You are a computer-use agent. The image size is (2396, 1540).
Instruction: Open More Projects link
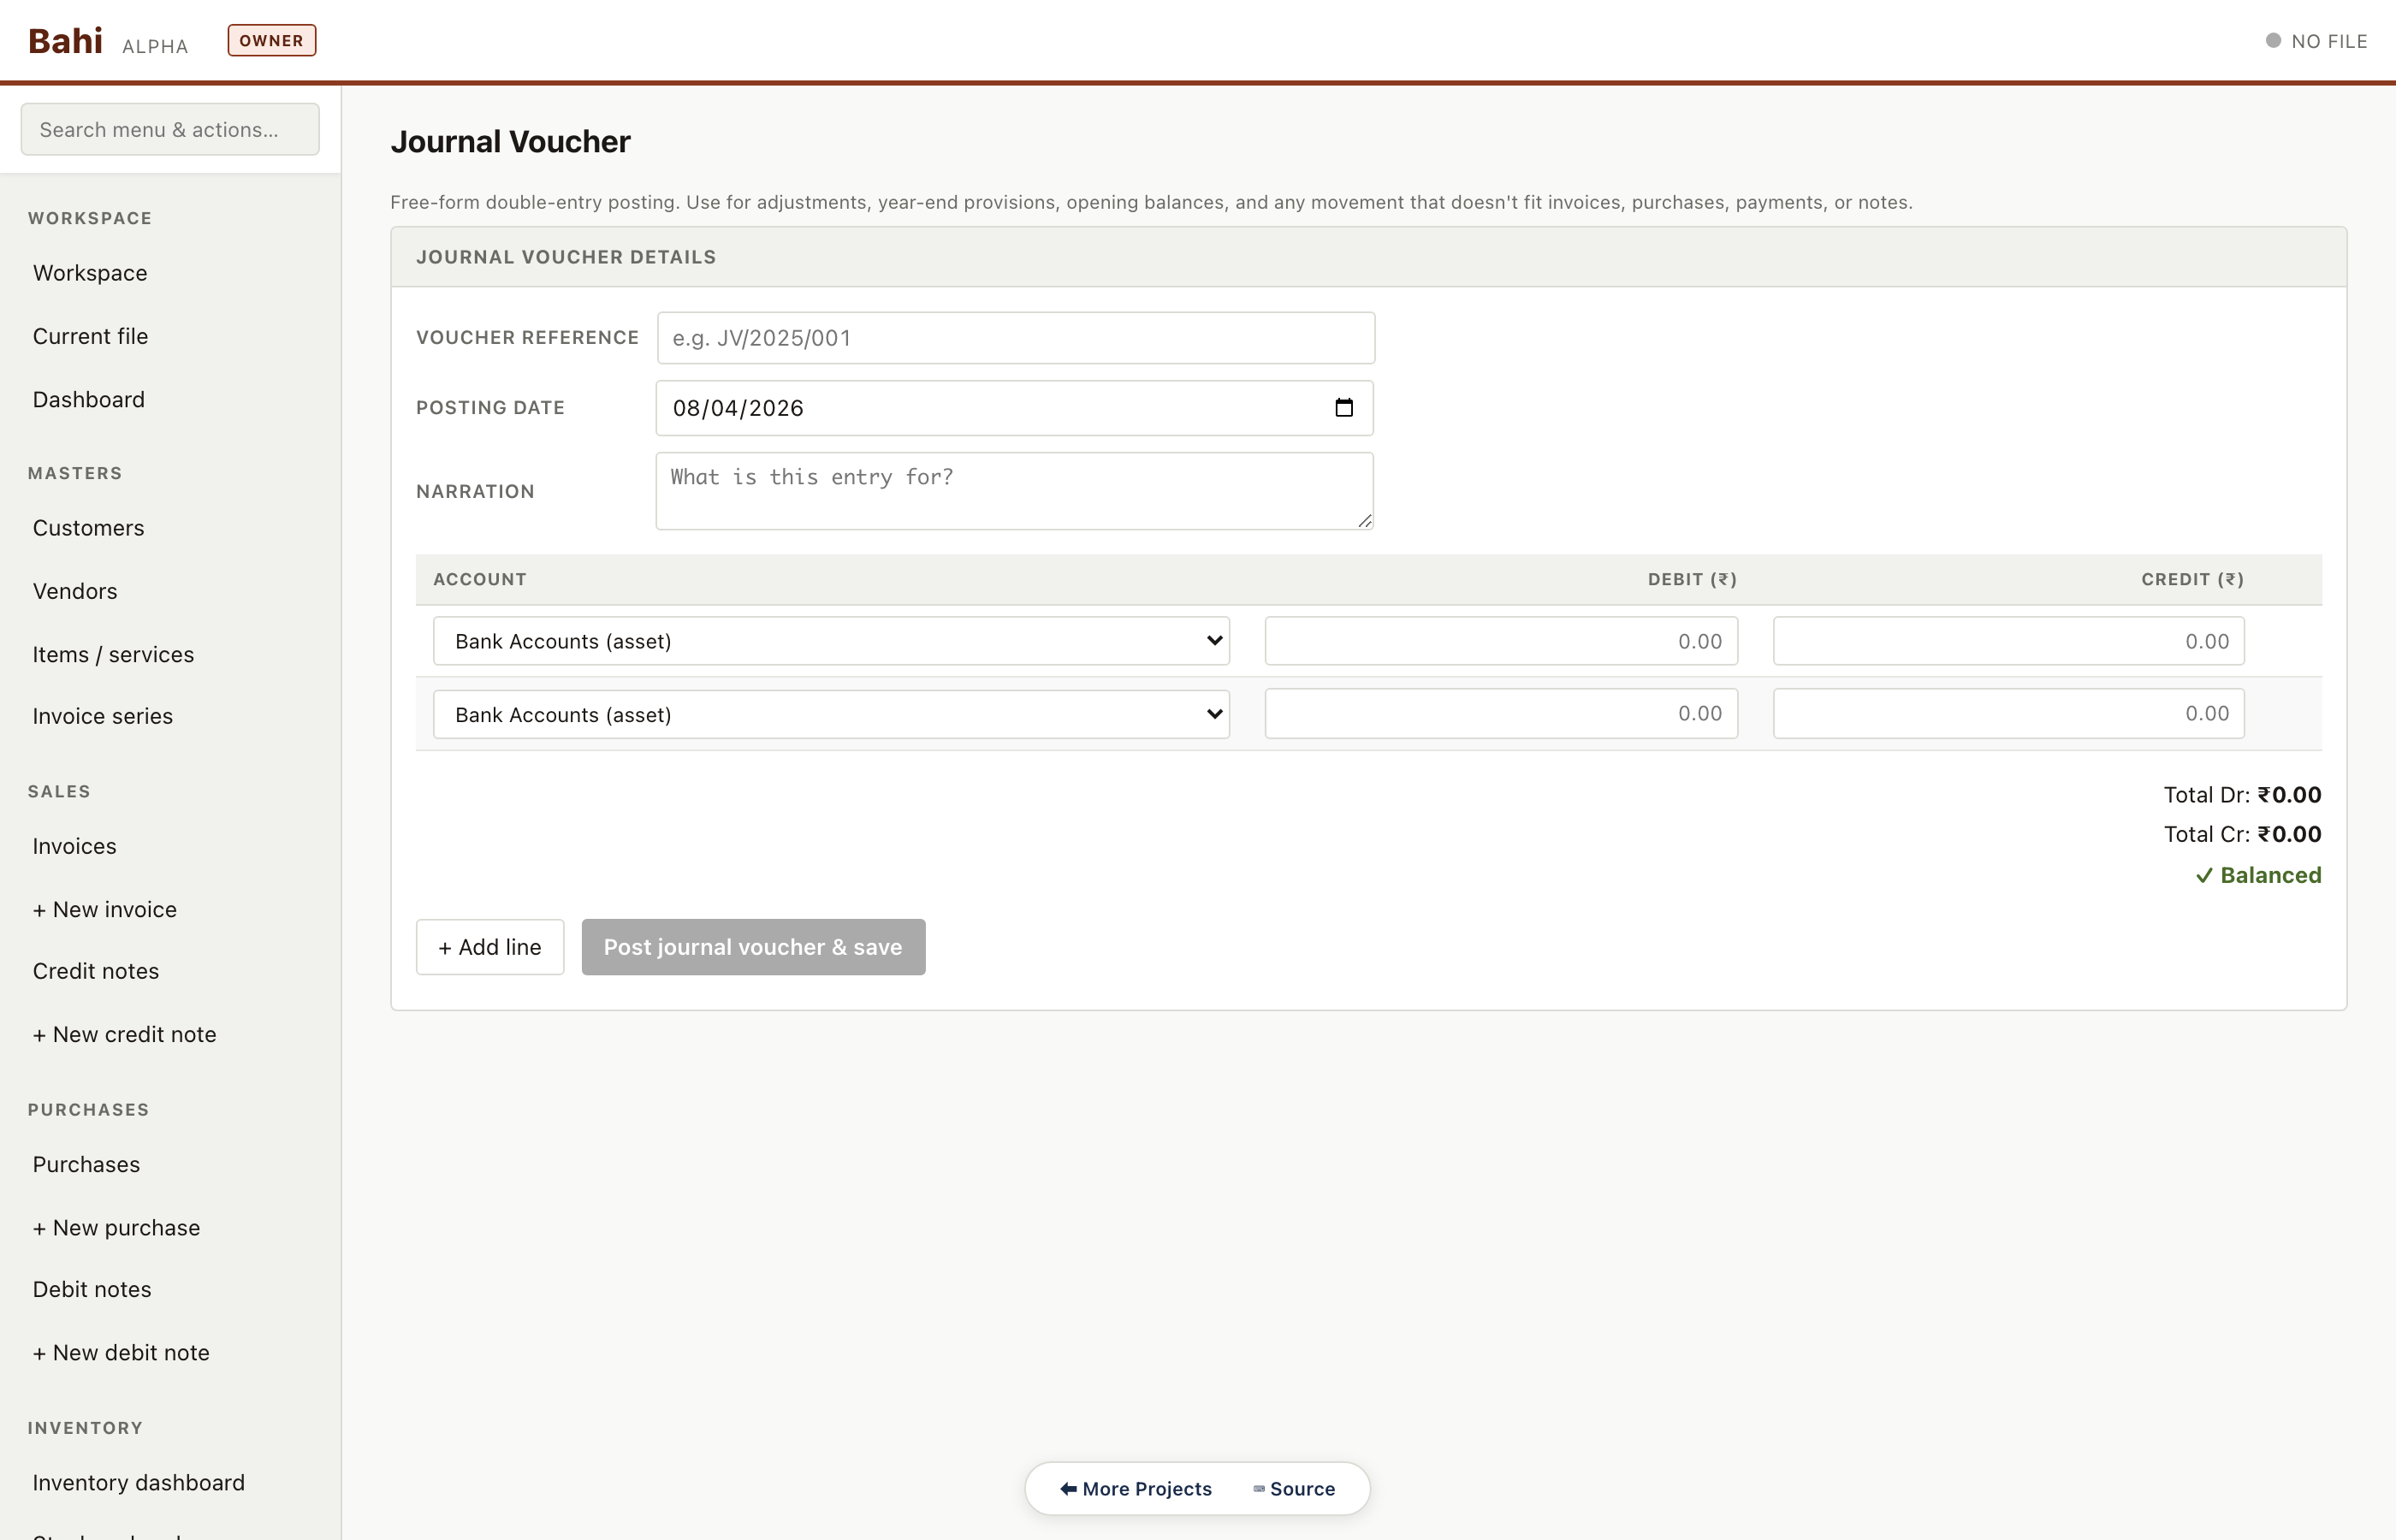tap(1135, 1489)
